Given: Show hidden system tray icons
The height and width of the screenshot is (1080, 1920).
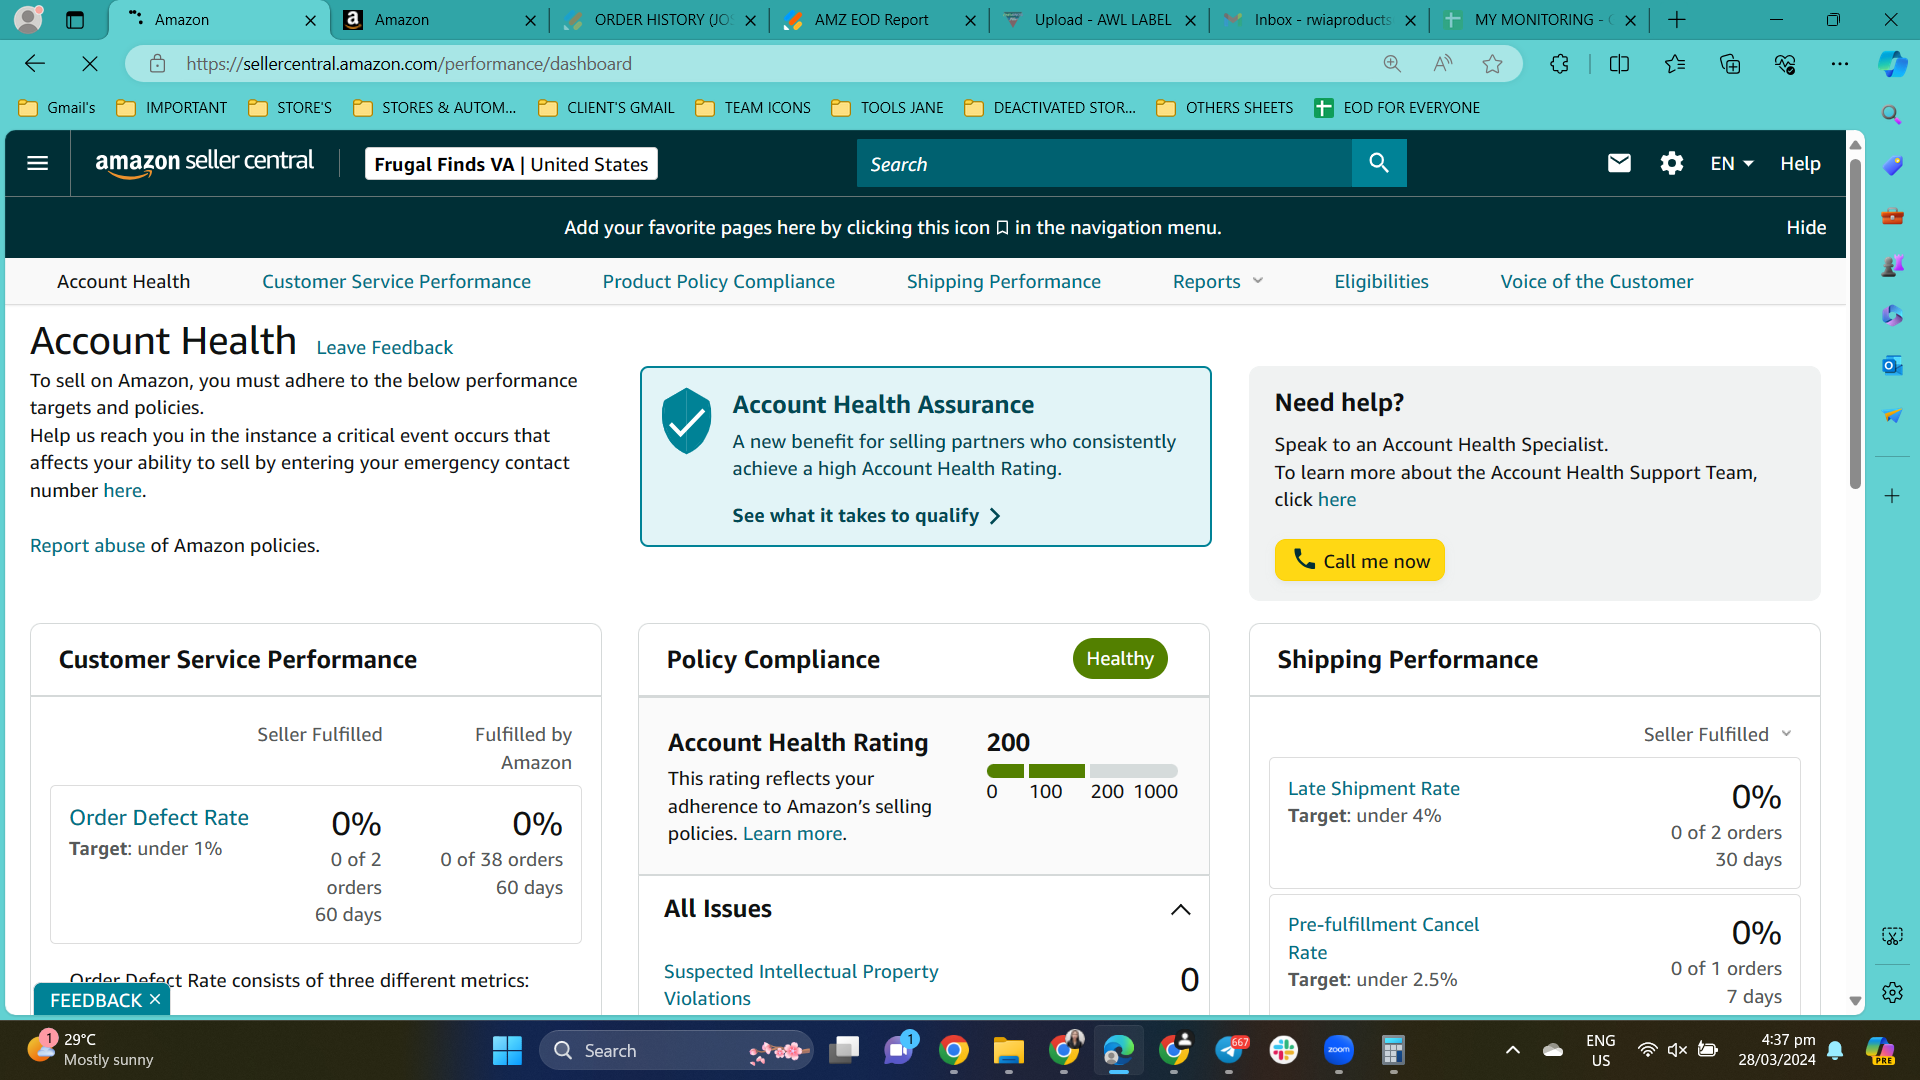Looking at the screenshot, I should 1513,1050.
